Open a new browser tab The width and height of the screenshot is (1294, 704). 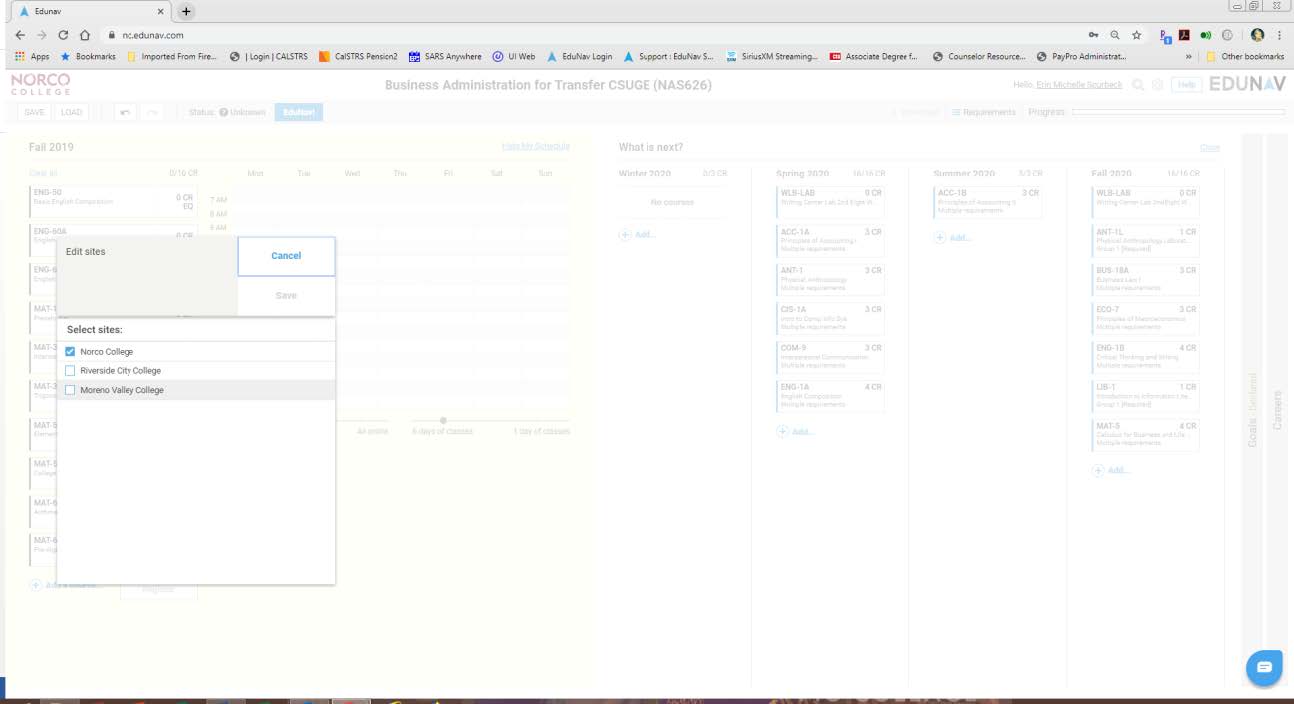click(x=186, y=11)
